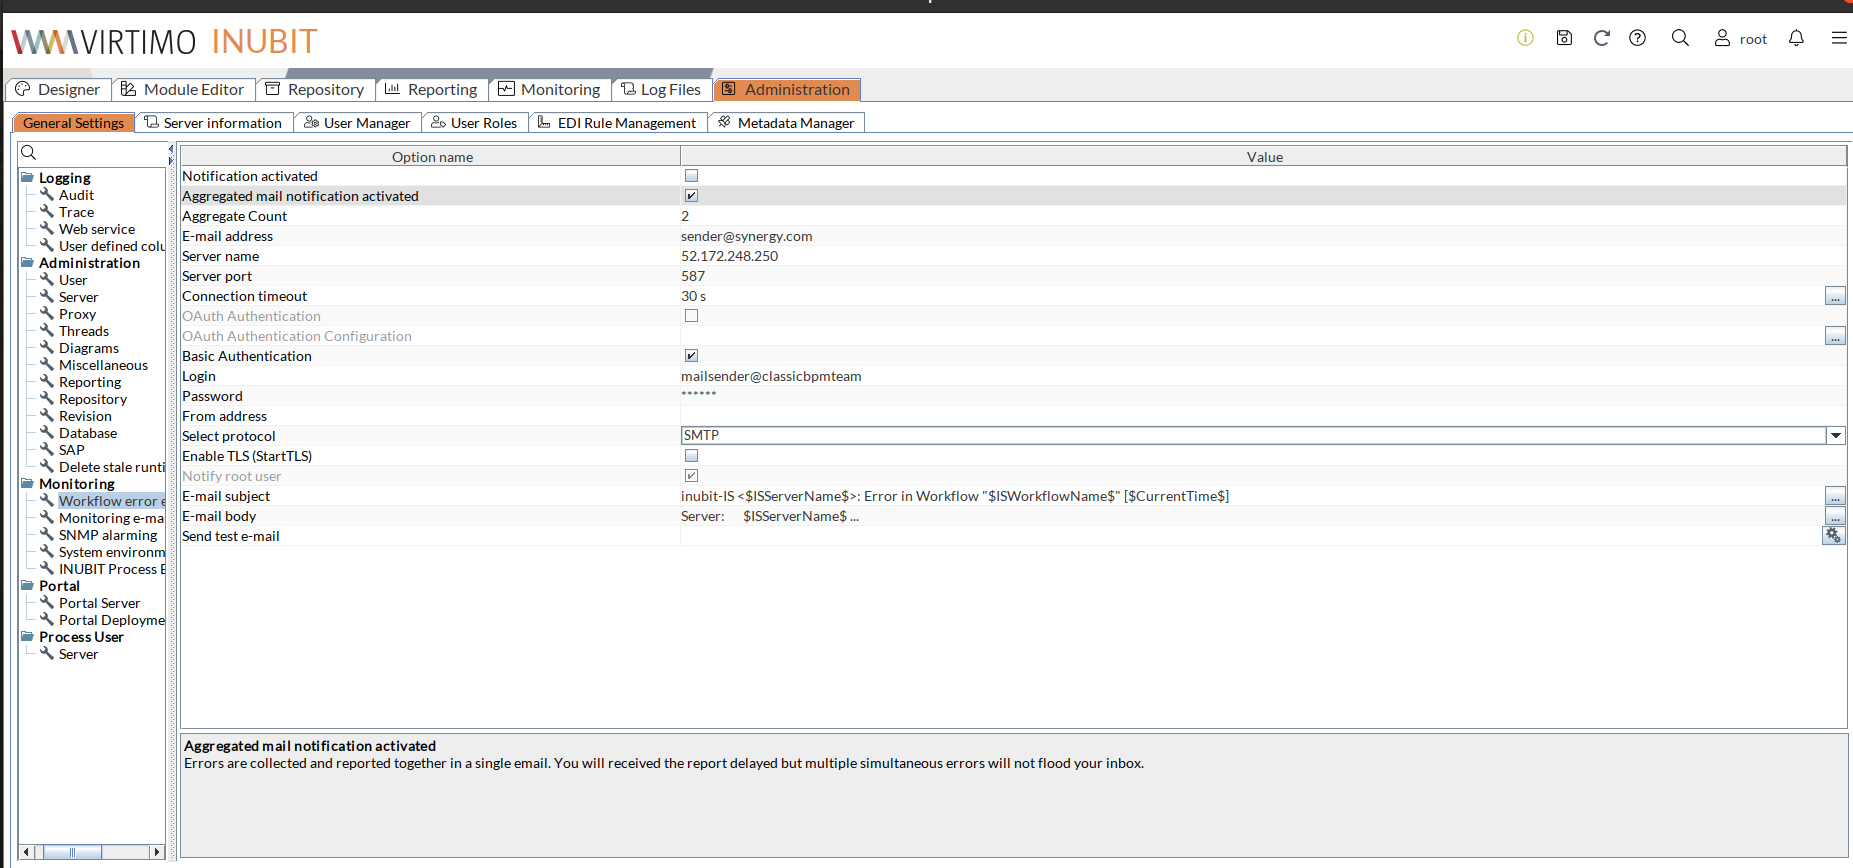Screen dimensions: 1853x868
Task: Click the E-mail subject ellipsis button
Action: coord(1835,496)
